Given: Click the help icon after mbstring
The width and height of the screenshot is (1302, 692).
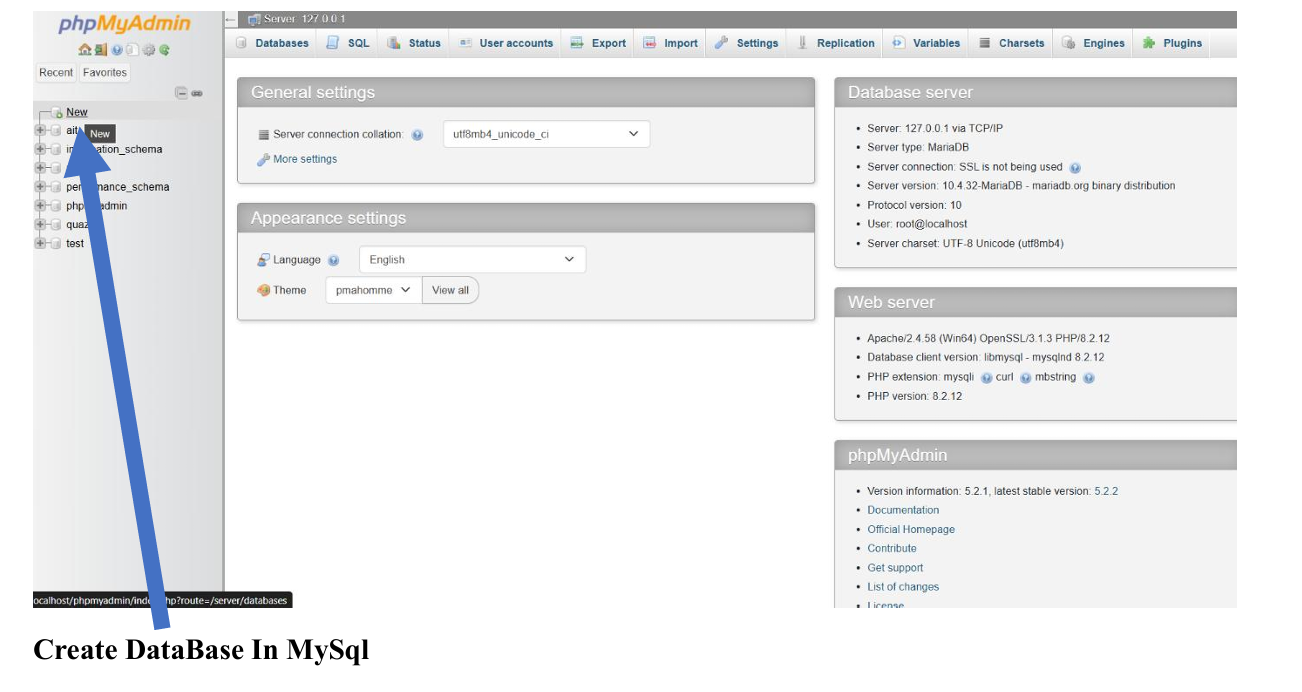Looking at the screenshot, I should pos(1088,378).
